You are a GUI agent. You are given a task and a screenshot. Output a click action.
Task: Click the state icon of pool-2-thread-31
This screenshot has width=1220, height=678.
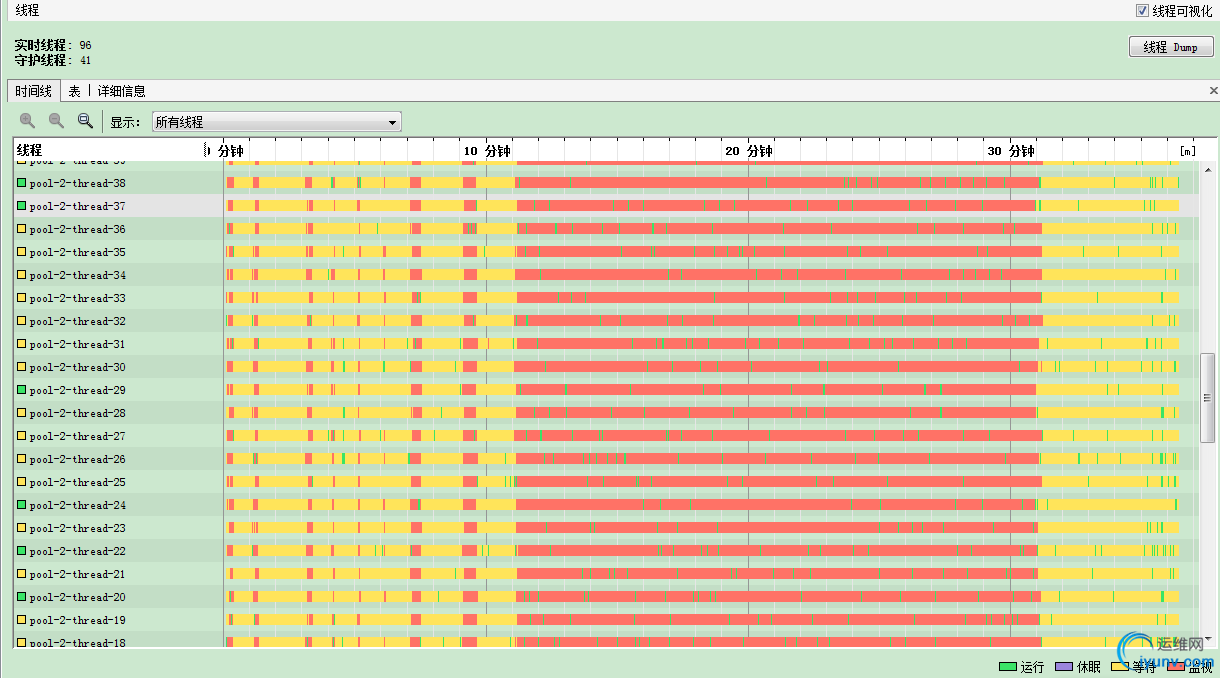pos(22,344)
